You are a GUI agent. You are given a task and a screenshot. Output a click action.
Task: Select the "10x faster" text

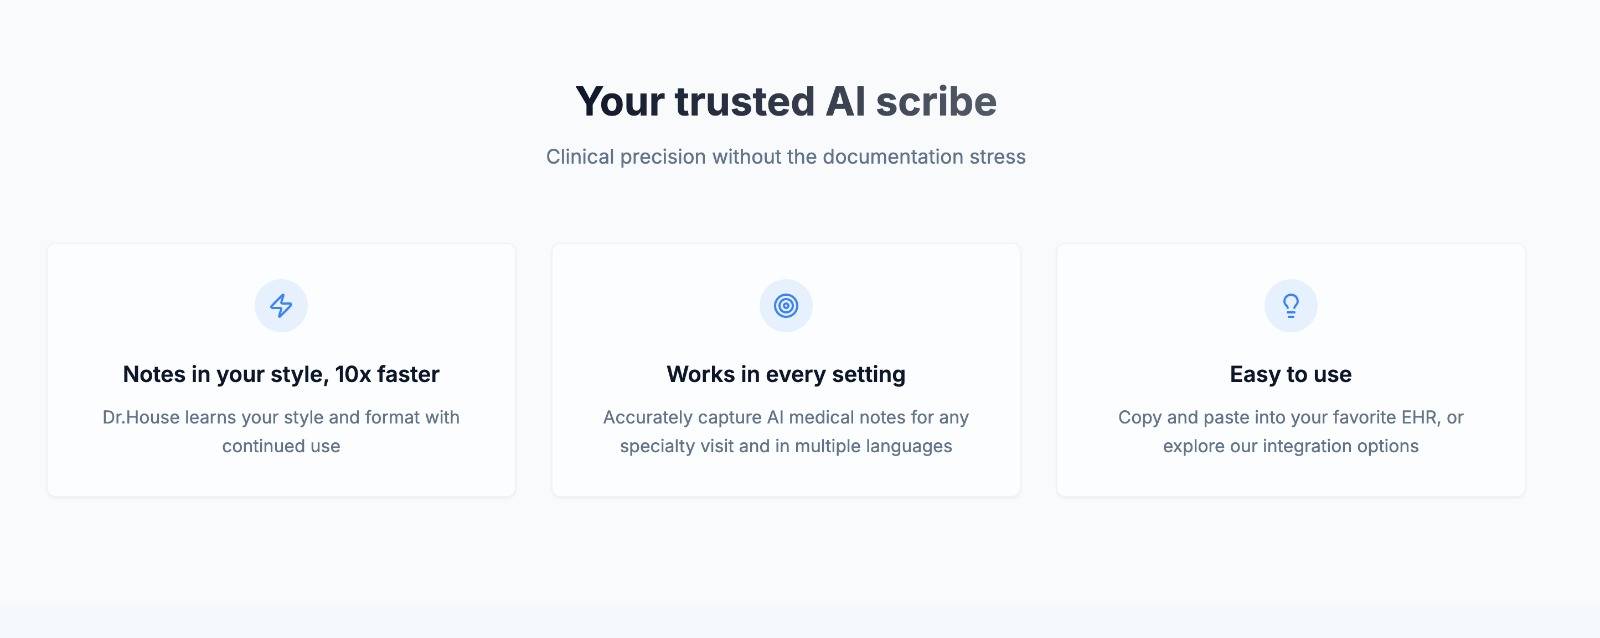387,374
